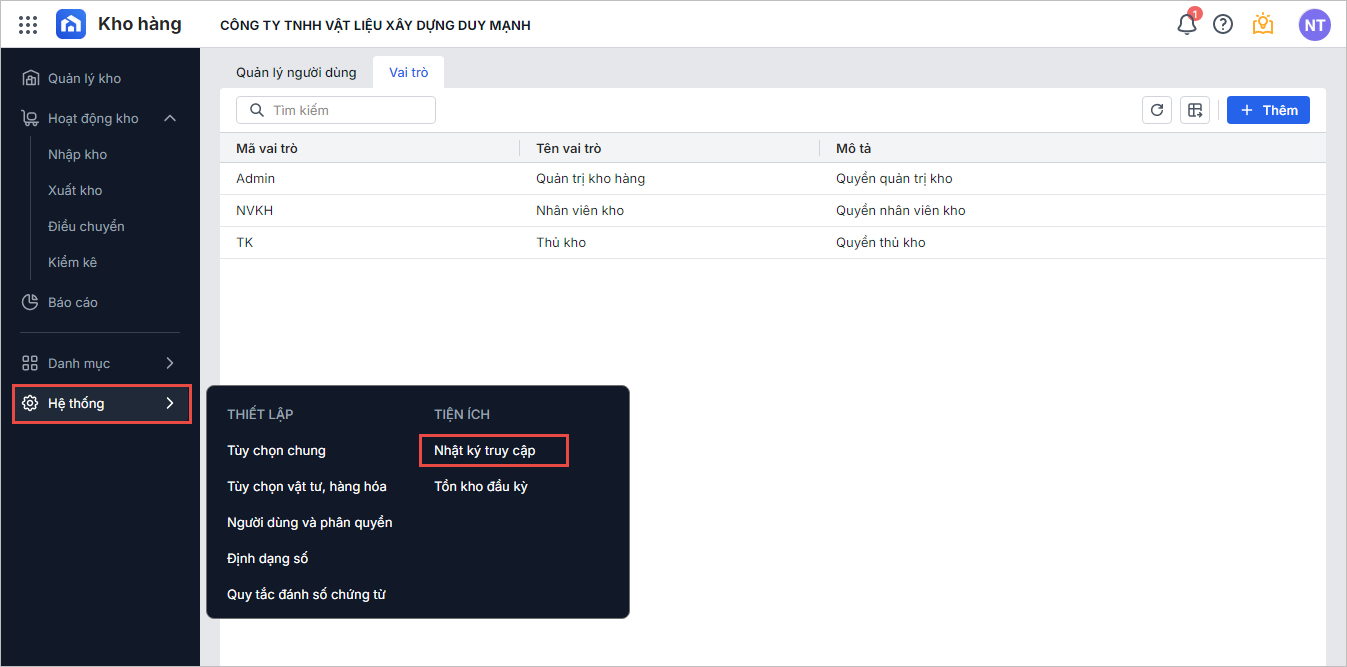Click the Danh mục grid icon
1347x667 pixels.
pyautogui.click(x=30, y=363)
